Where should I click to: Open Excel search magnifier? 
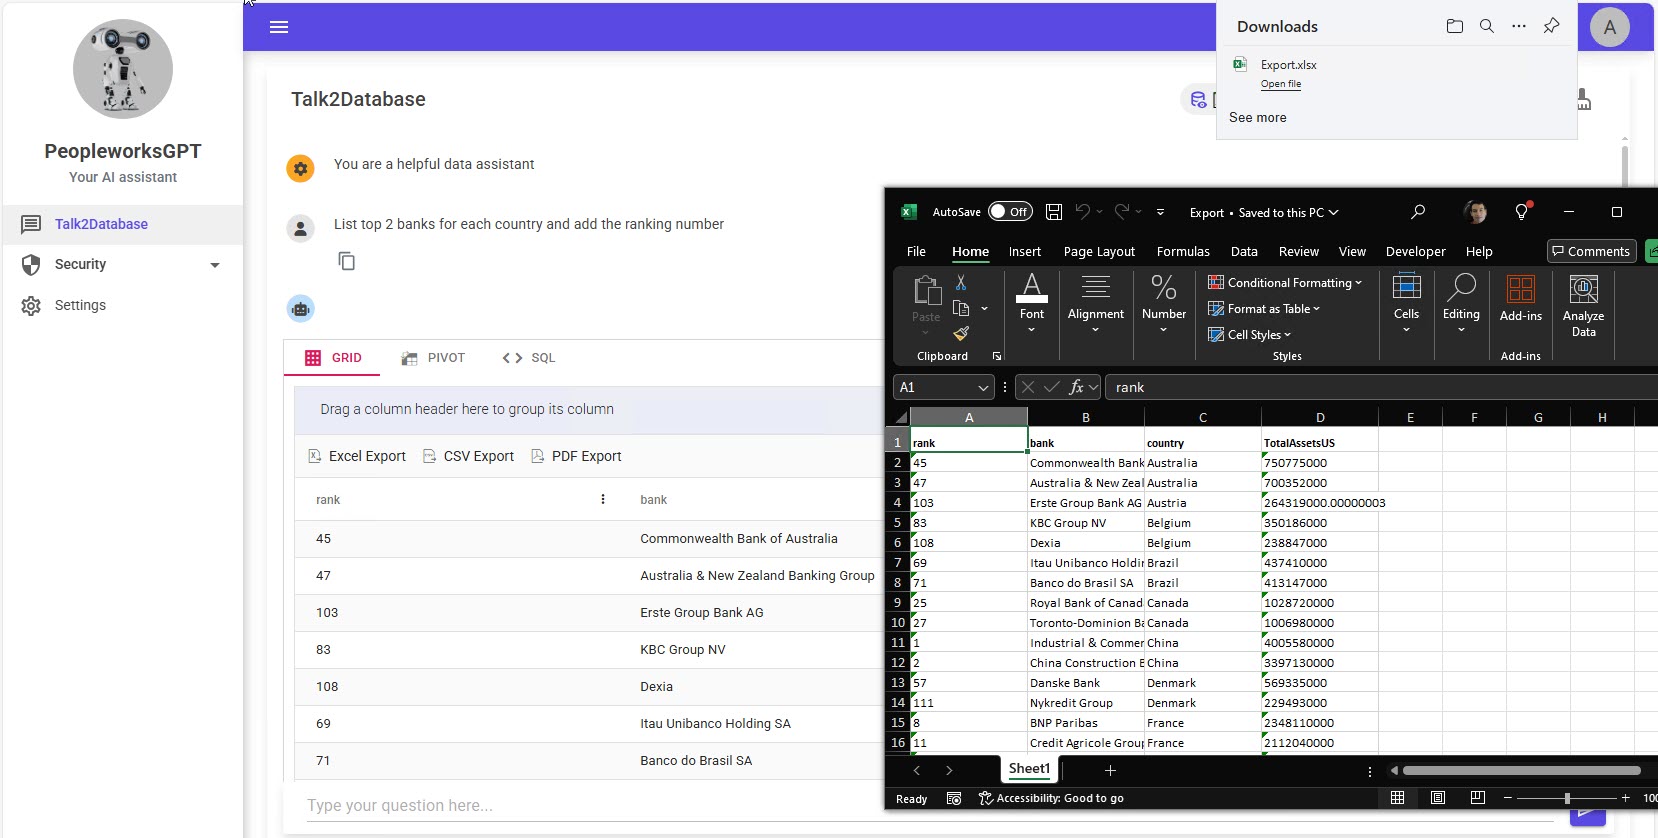[x=1418, y=211]
